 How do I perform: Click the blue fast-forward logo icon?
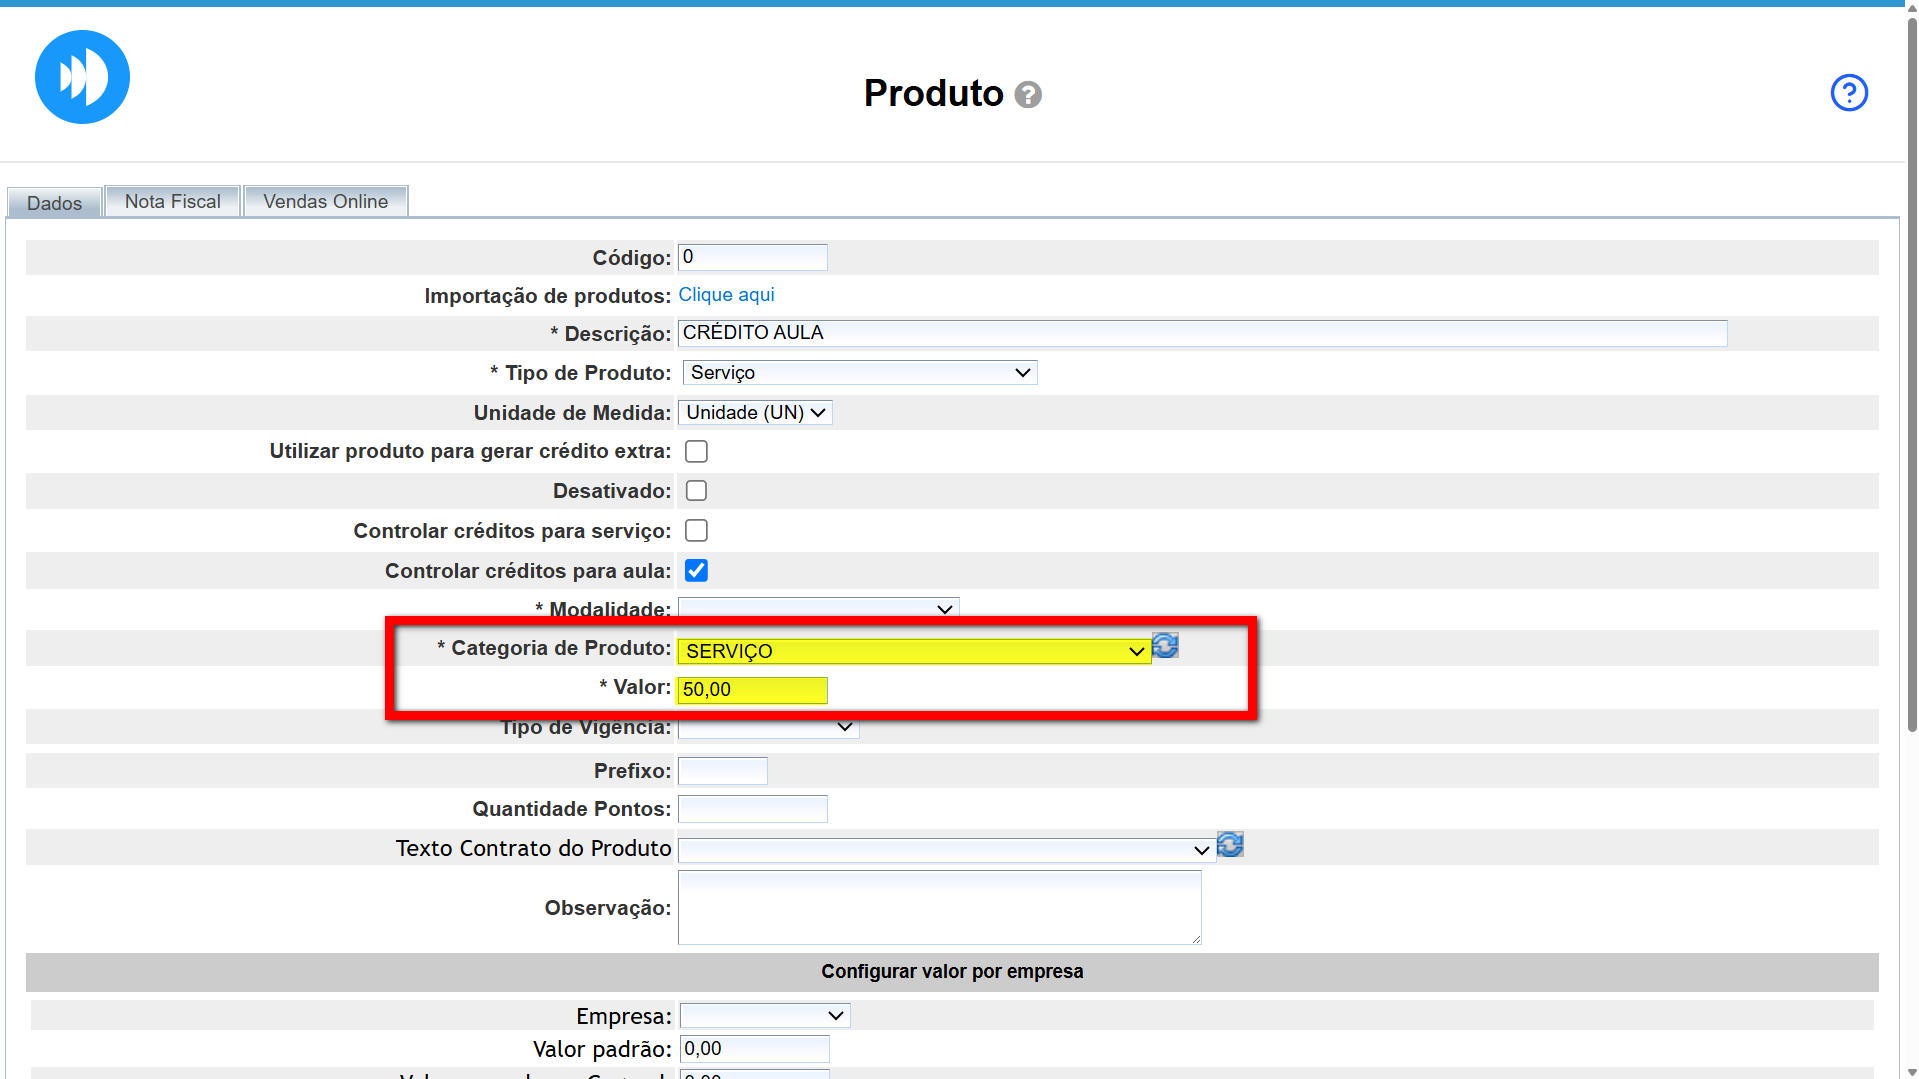coord(82,77)
